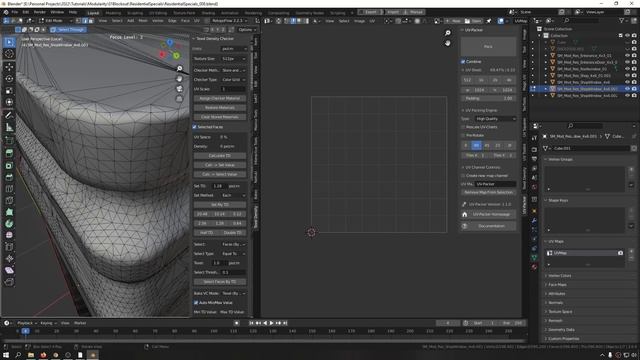Open the Texture Size dropdown
The width and height of the screenshot is (640, 360).
233,59
